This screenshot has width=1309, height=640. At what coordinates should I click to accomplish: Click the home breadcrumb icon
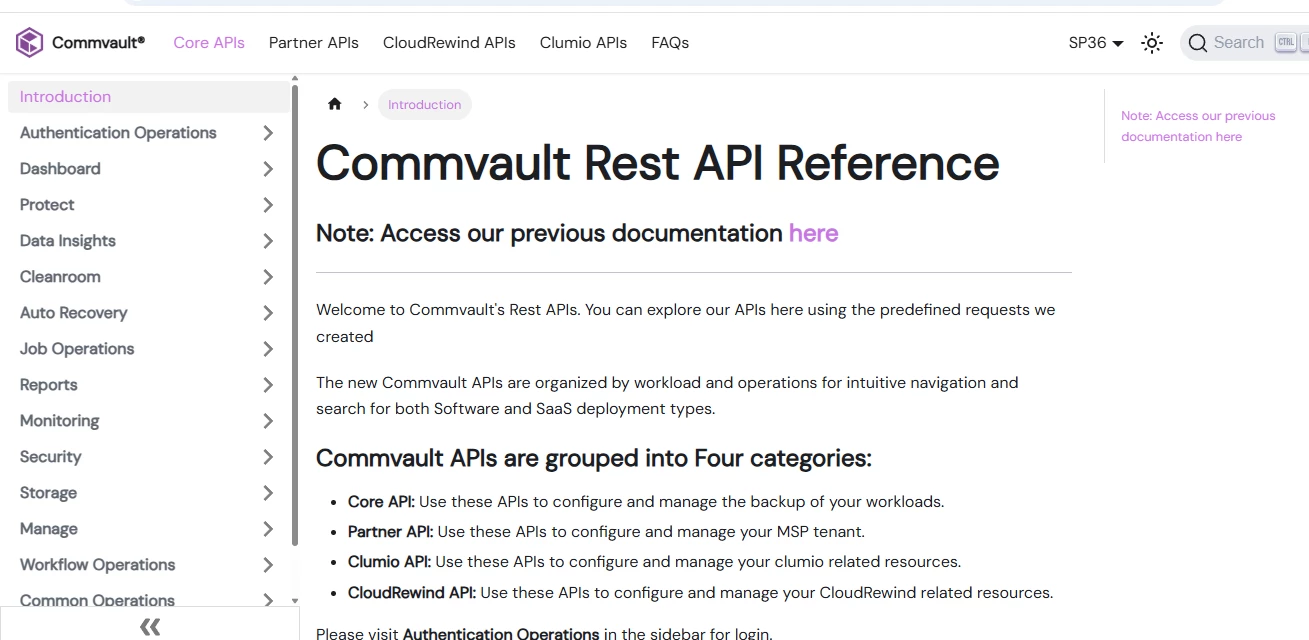[x=335, y=104]
